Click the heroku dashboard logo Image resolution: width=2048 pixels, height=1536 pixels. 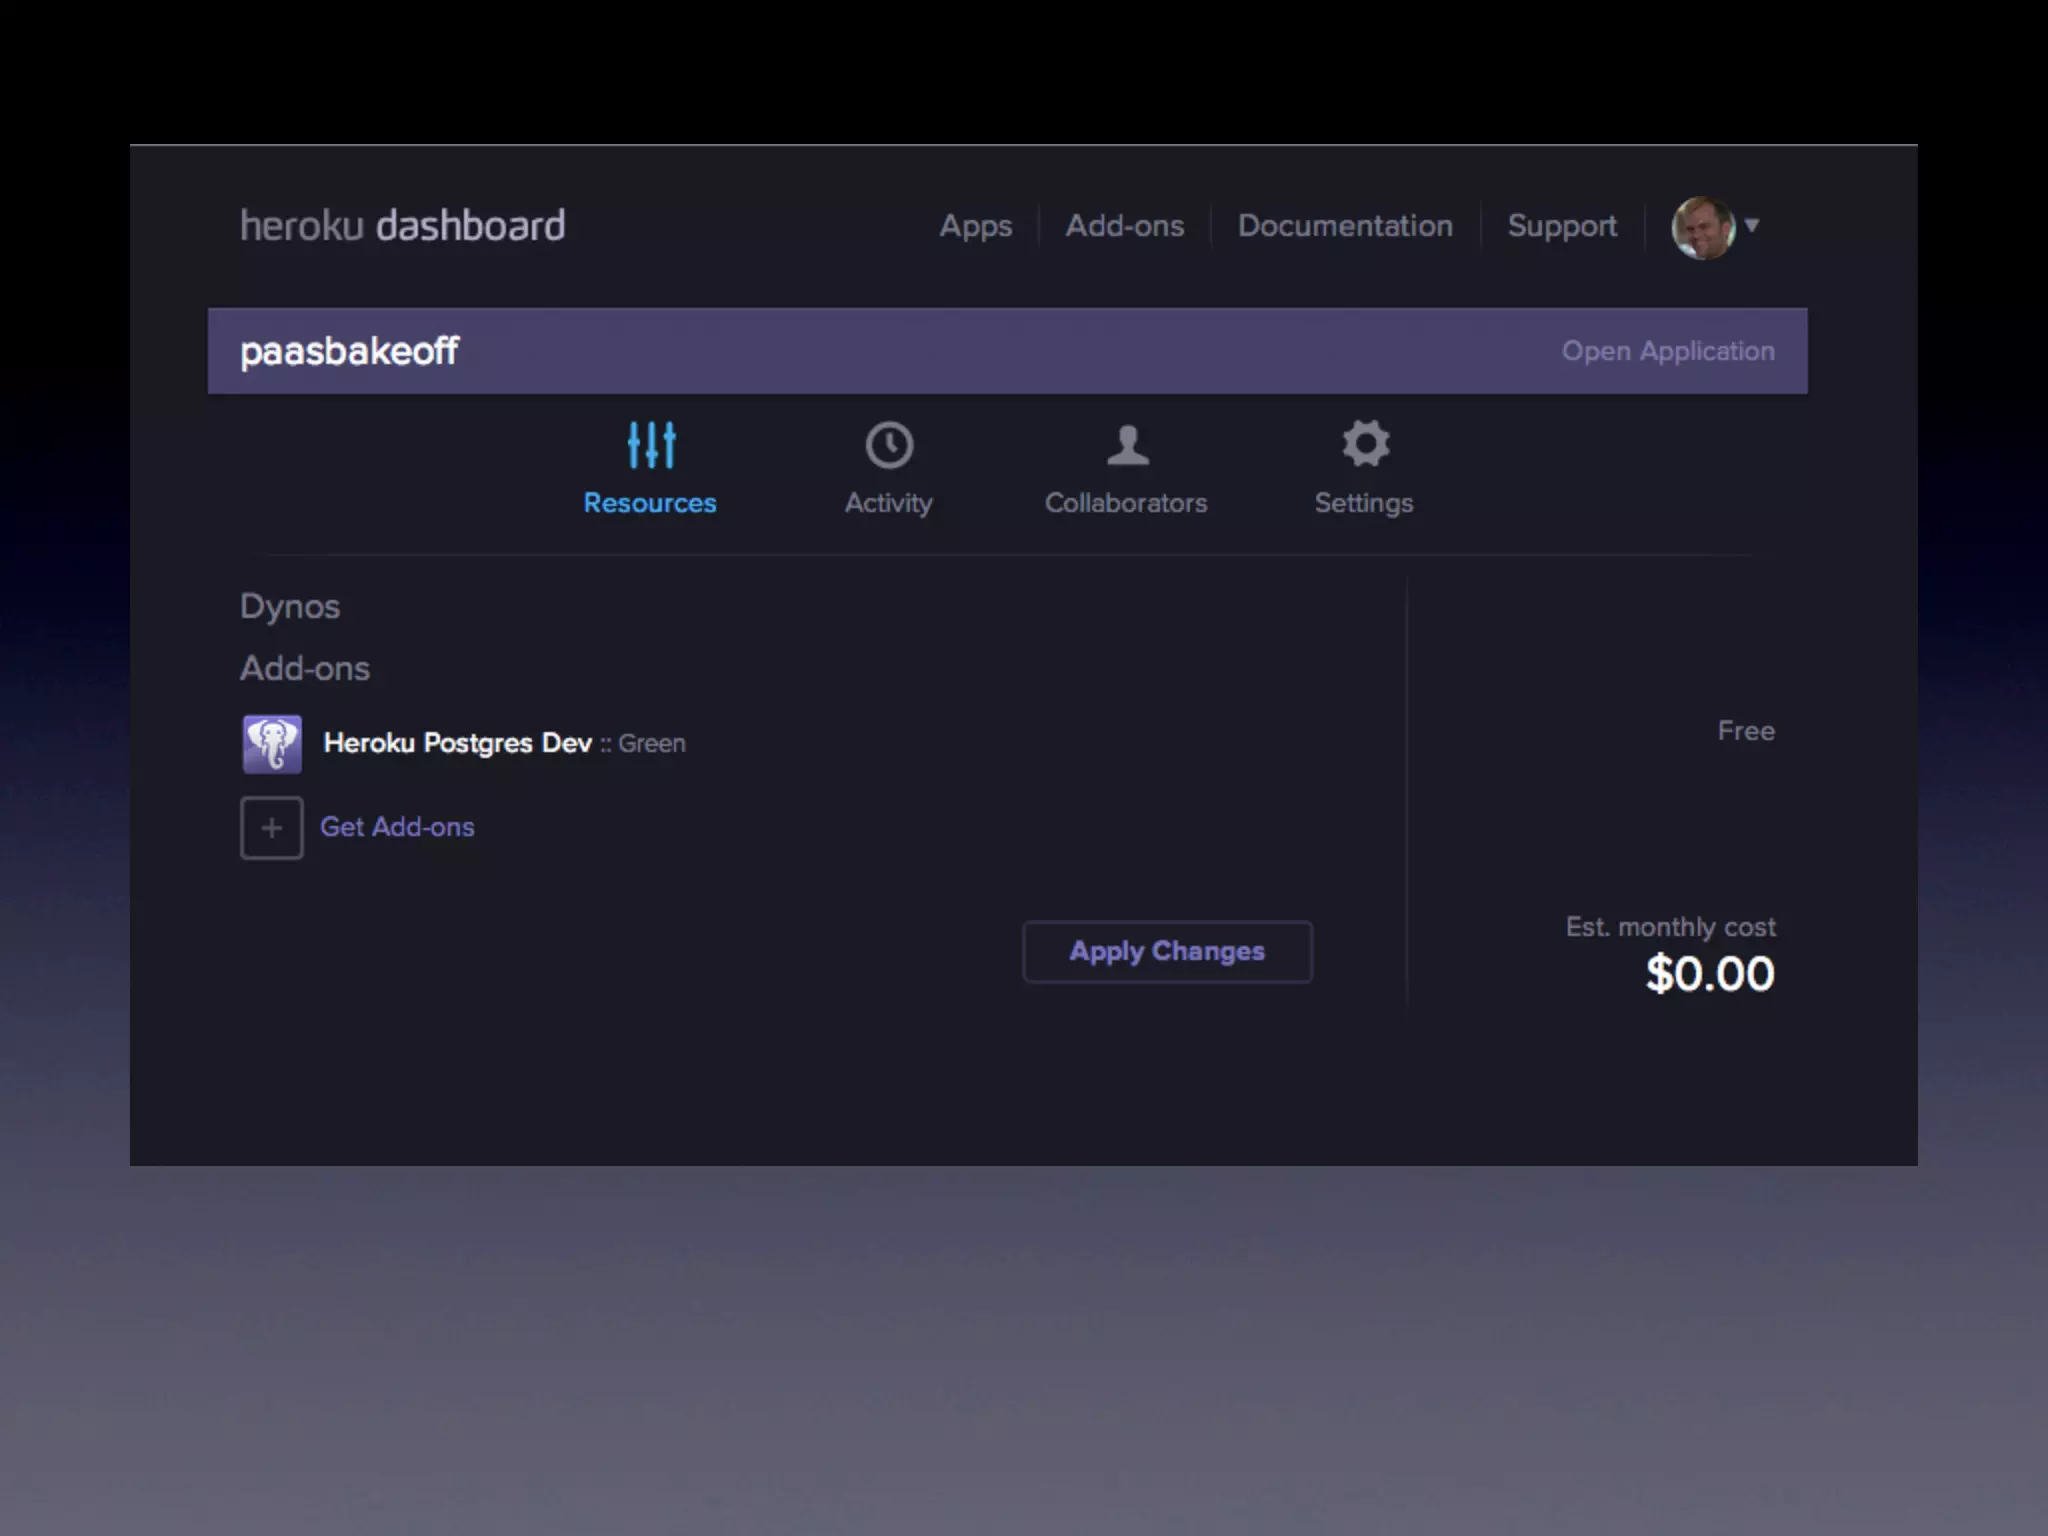point(402,226)
